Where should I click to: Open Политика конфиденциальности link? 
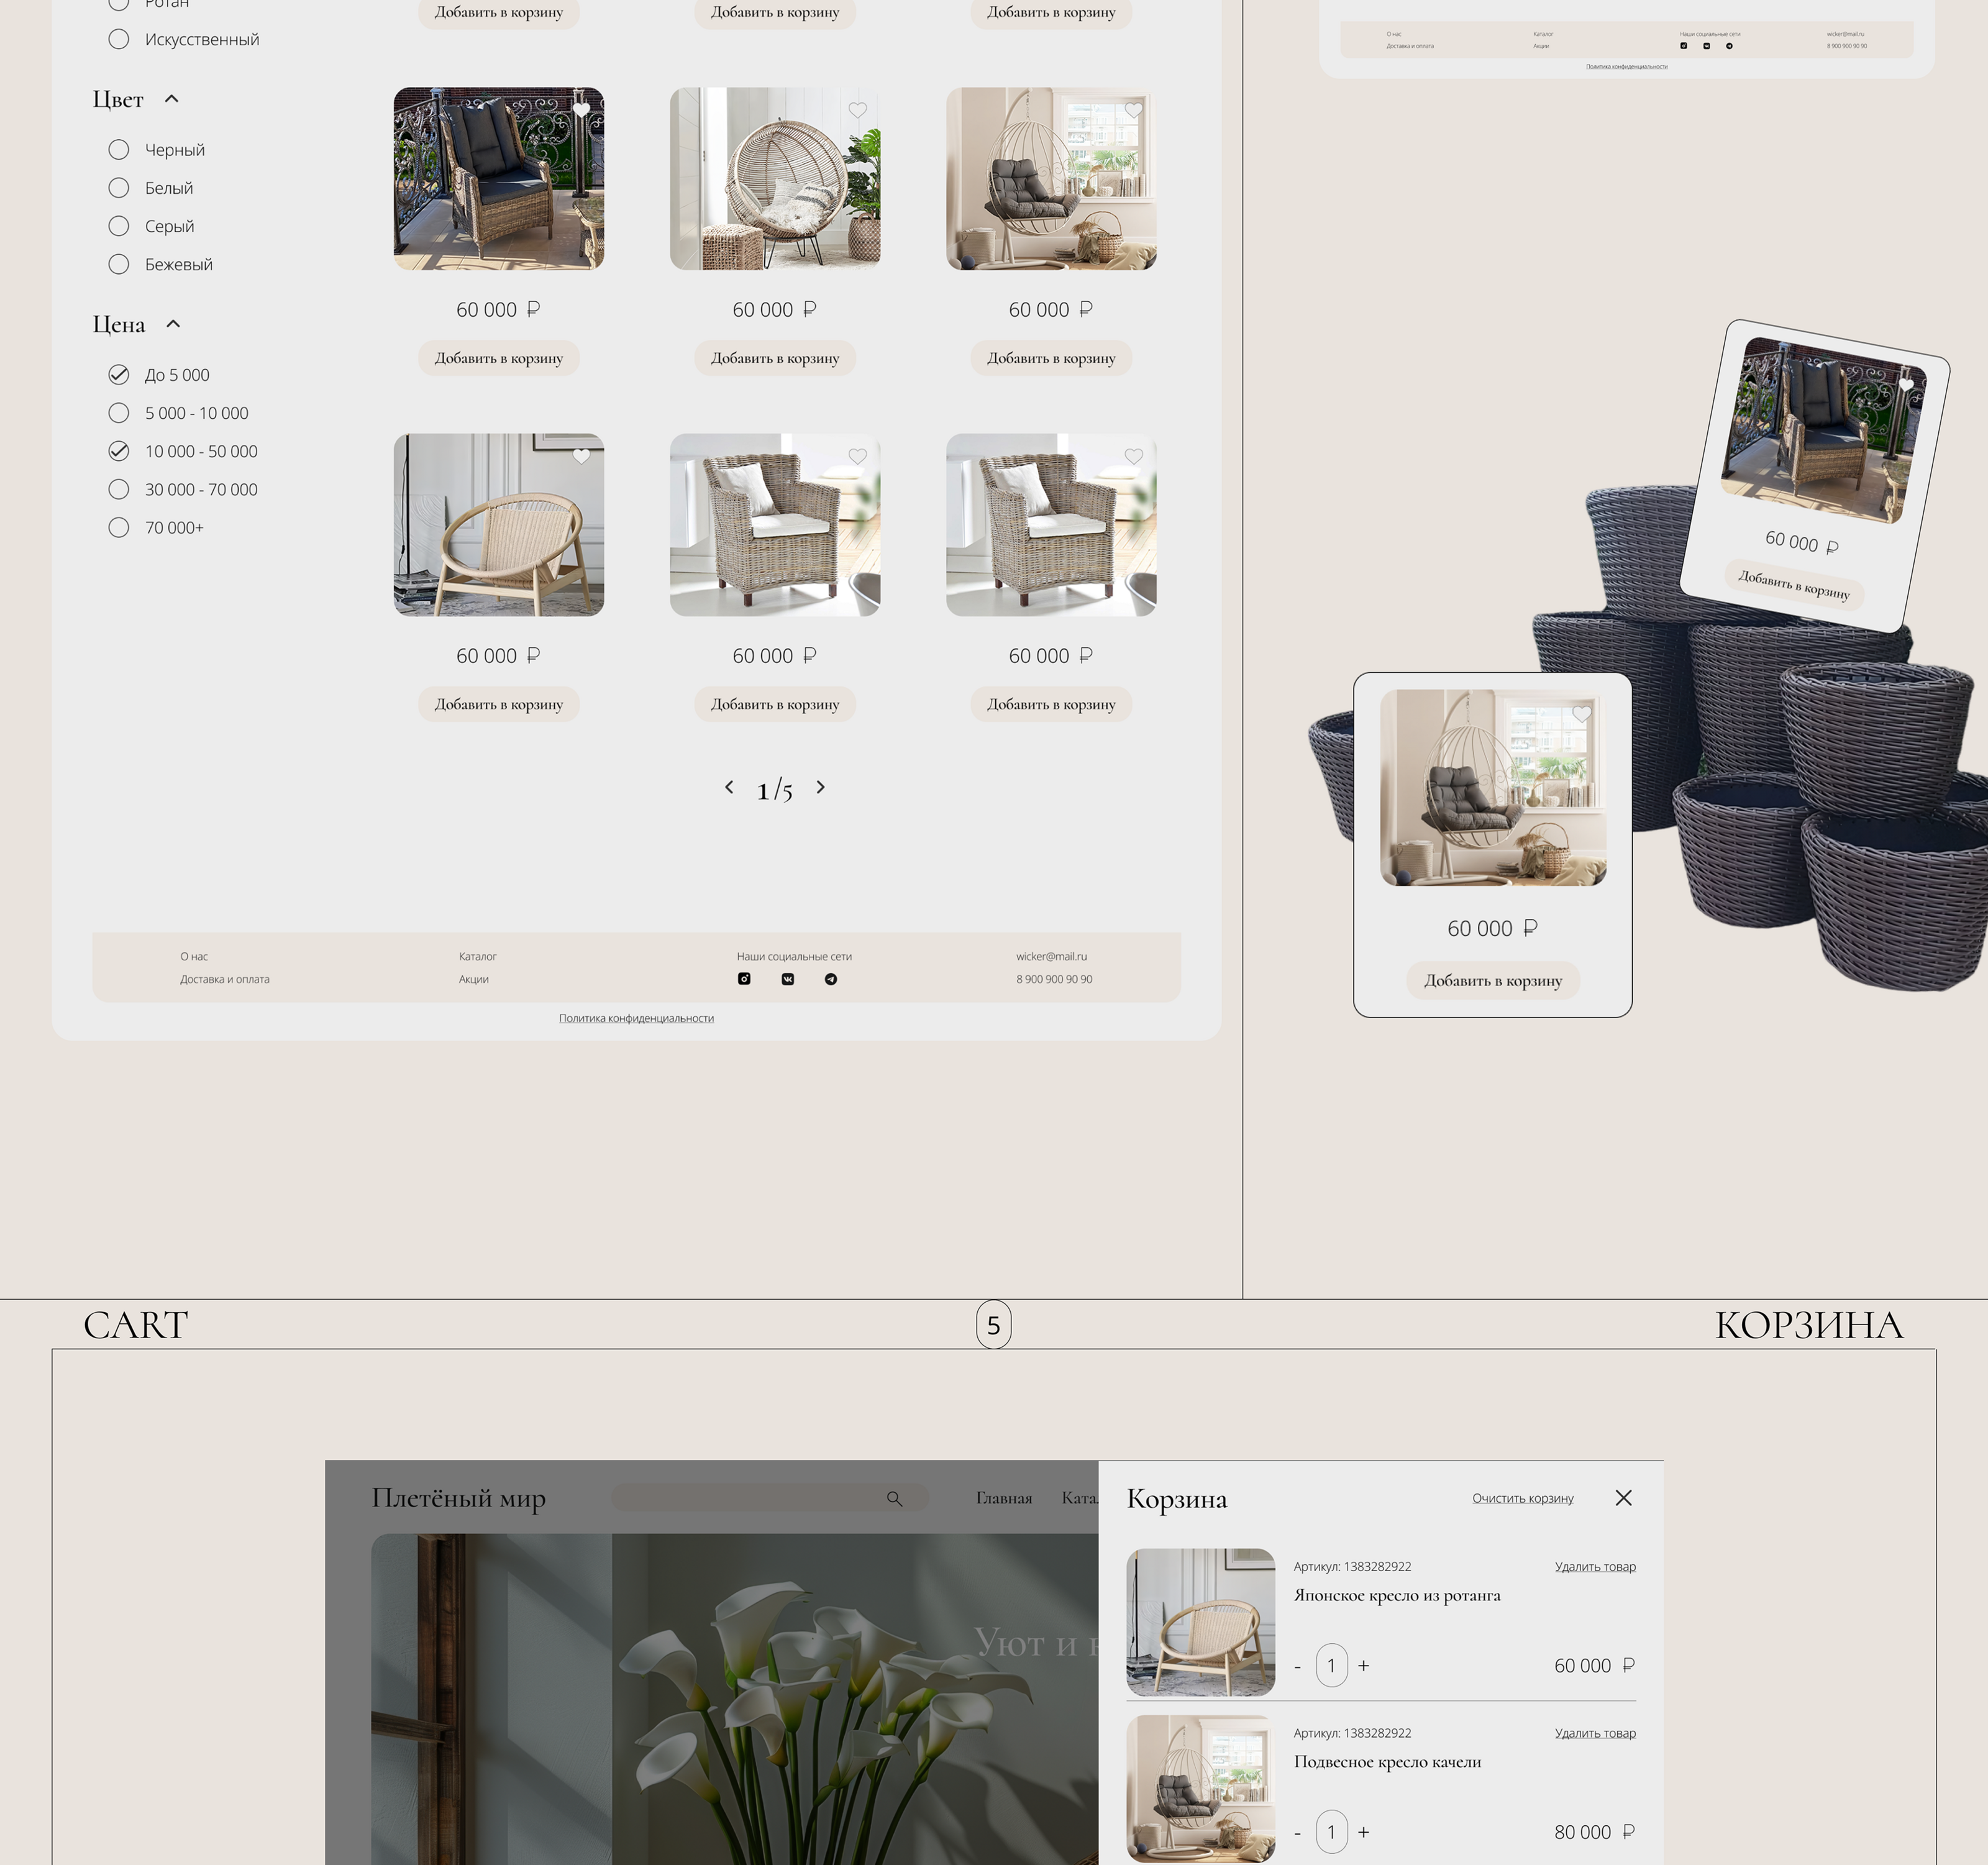(x=636, y=1018)
